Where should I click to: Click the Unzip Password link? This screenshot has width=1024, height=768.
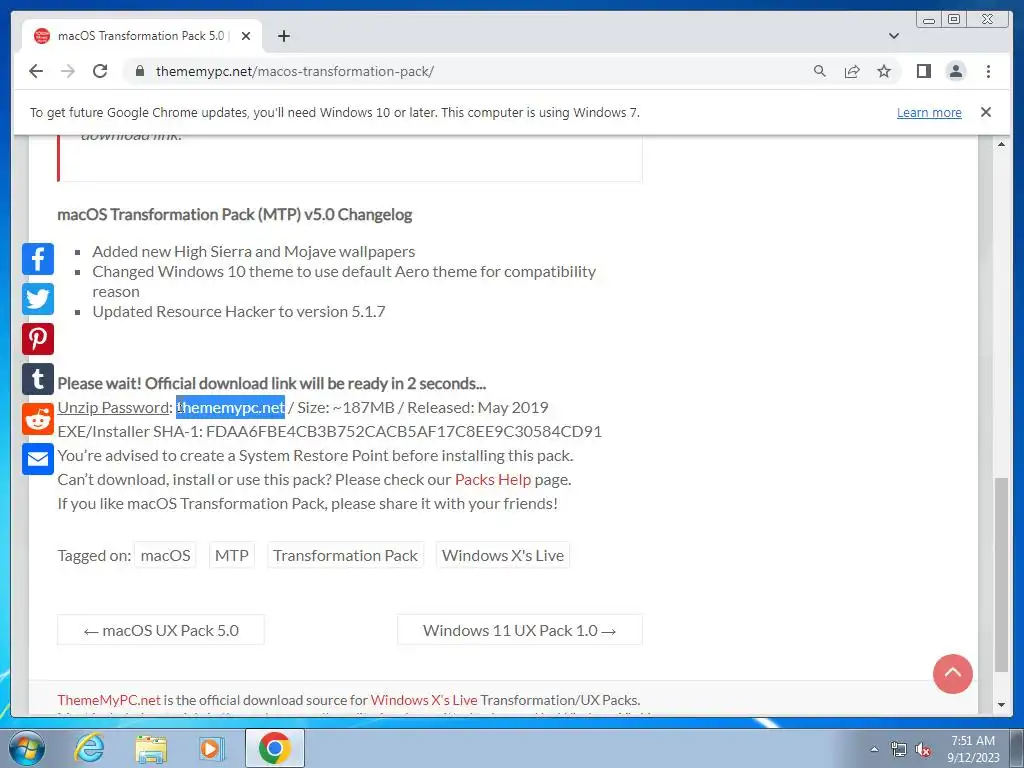(114, 408)
